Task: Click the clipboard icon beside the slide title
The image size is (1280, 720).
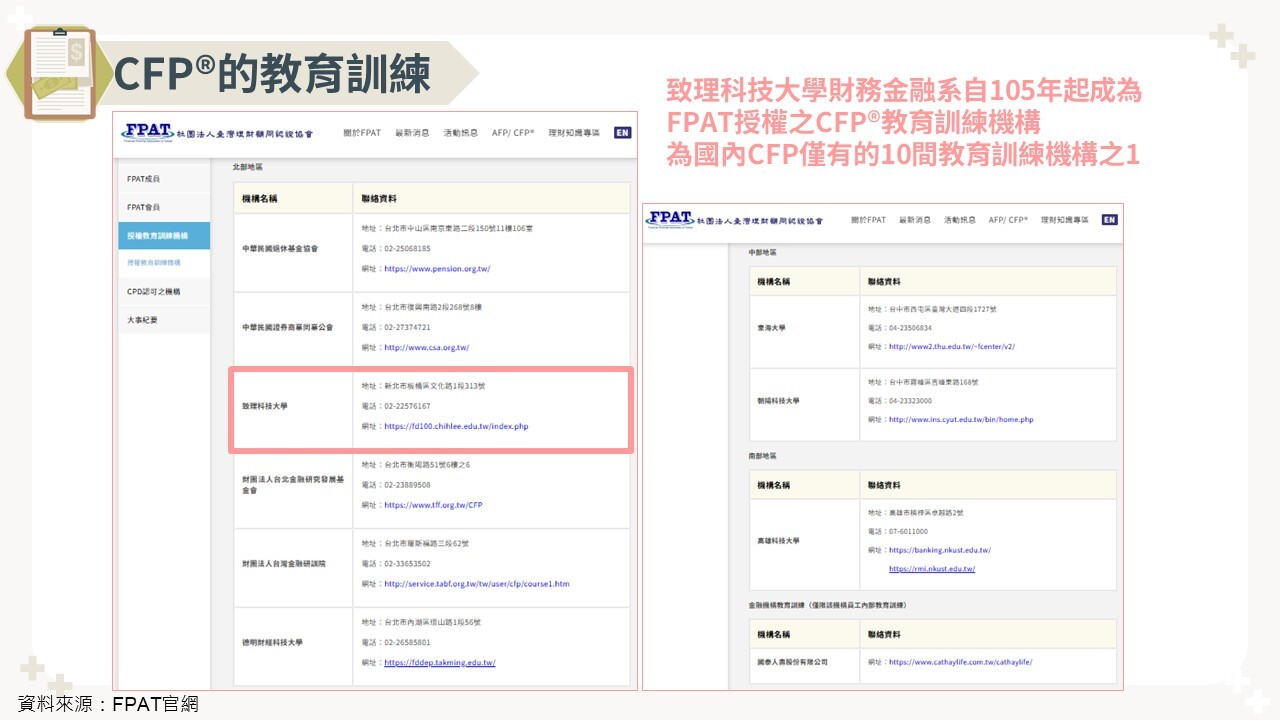Action: (61, 72)
